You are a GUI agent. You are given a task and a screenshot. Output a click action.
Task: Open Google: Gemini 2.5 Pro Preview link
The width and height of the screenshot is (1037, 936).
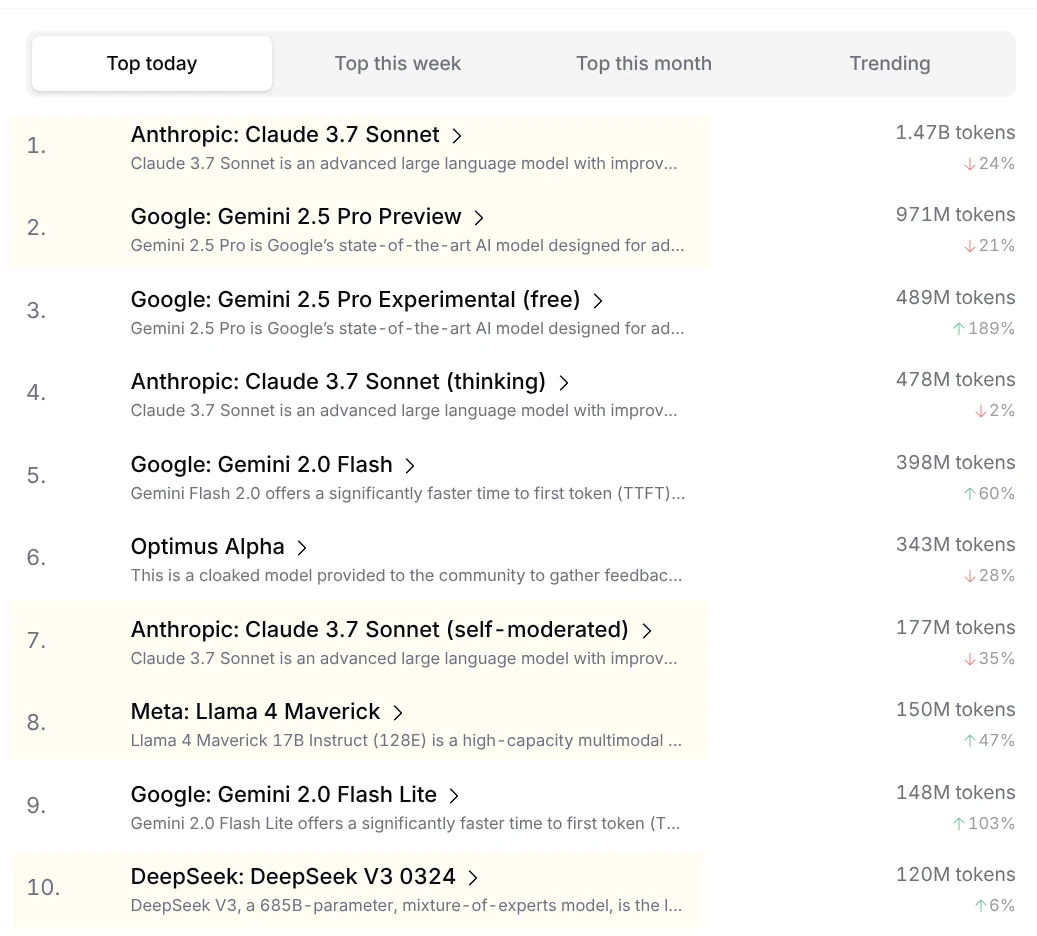(296, 216)
